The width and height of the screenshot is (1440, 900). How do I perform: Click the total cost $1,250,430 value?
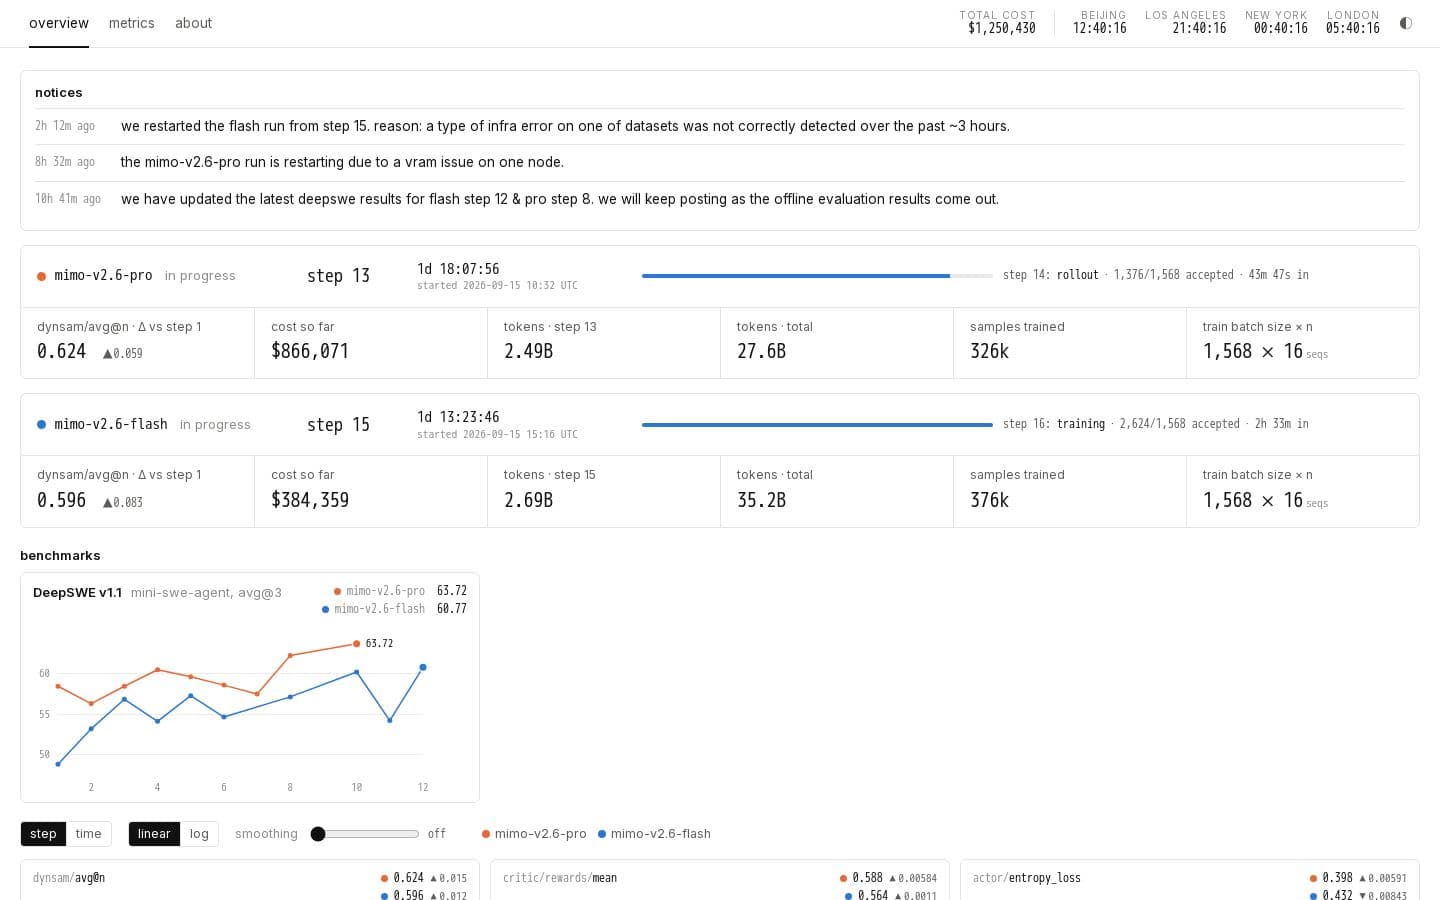[x=1001, y=28]
